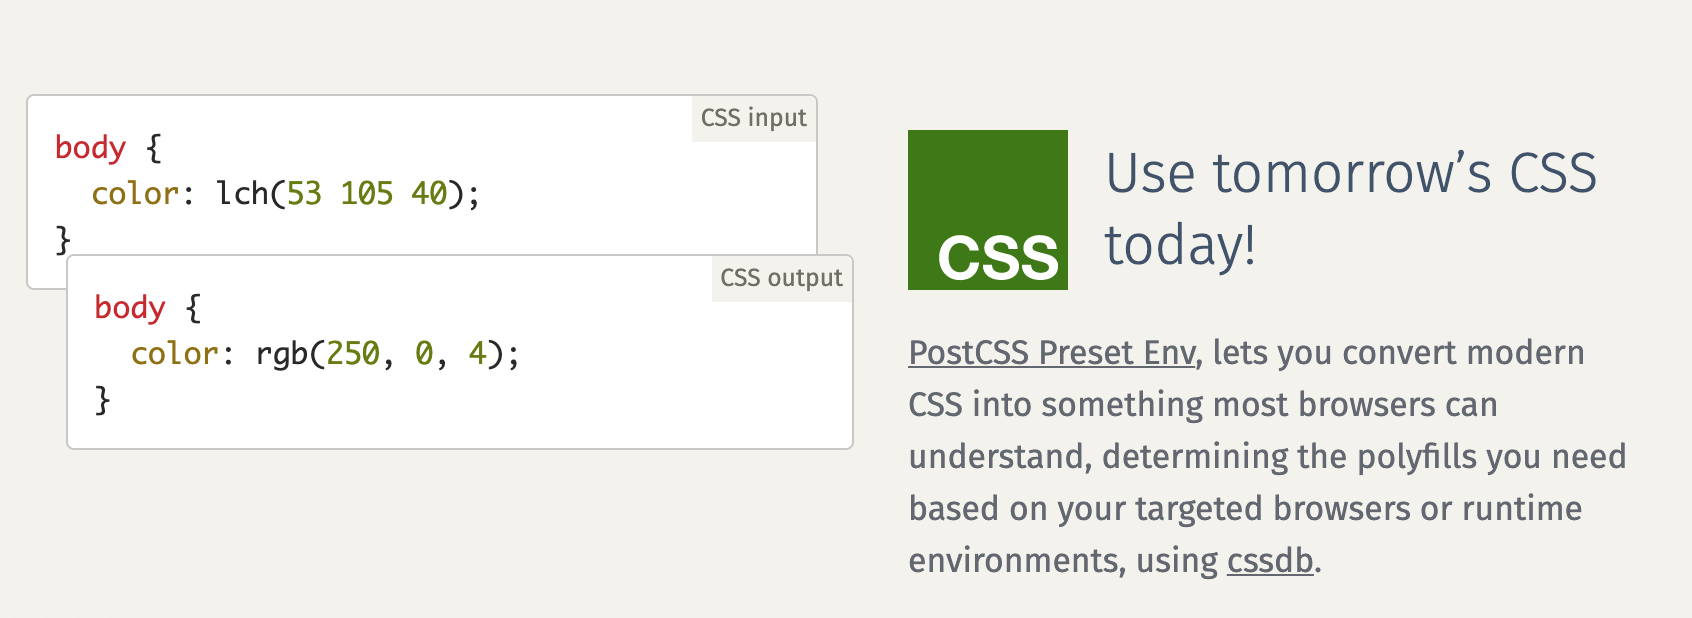The image size is (1692, 618).
Task: Click the rgb(250, 0, 4) output value
Action: point(387,353)
